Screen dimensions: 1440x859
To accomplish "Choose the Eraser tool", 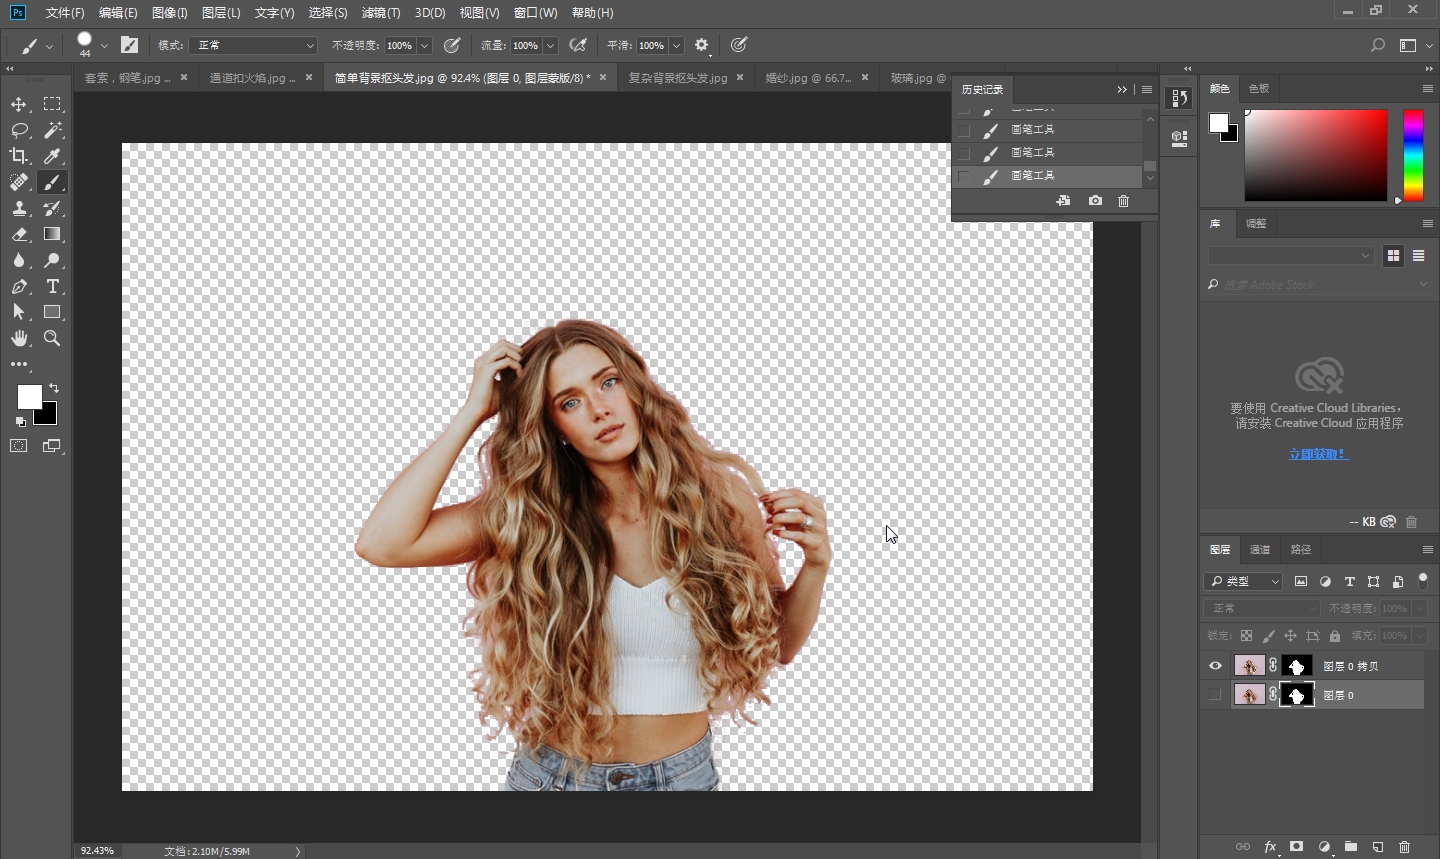I will pyautogui.click(x=19, y=234).
